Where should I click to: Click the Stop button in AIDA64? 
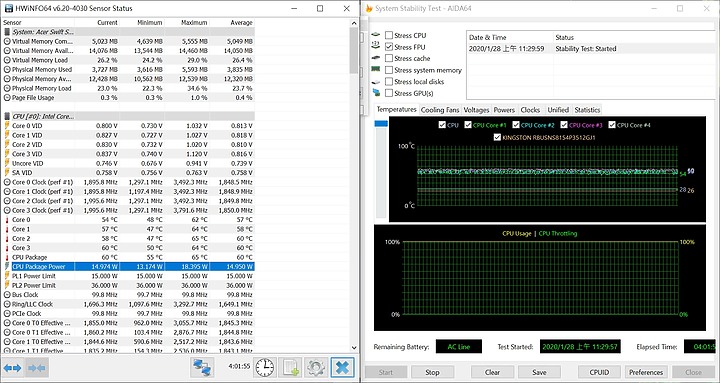click(x=432, y=372)
